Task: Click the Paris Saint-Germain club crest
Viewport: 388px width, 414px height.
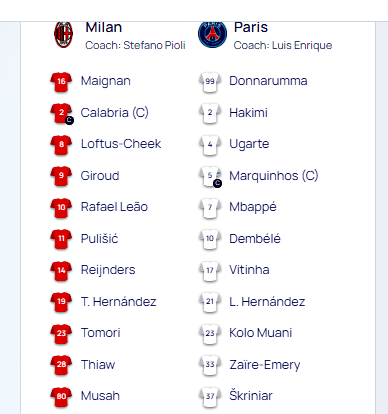Action: coord(212,35)
